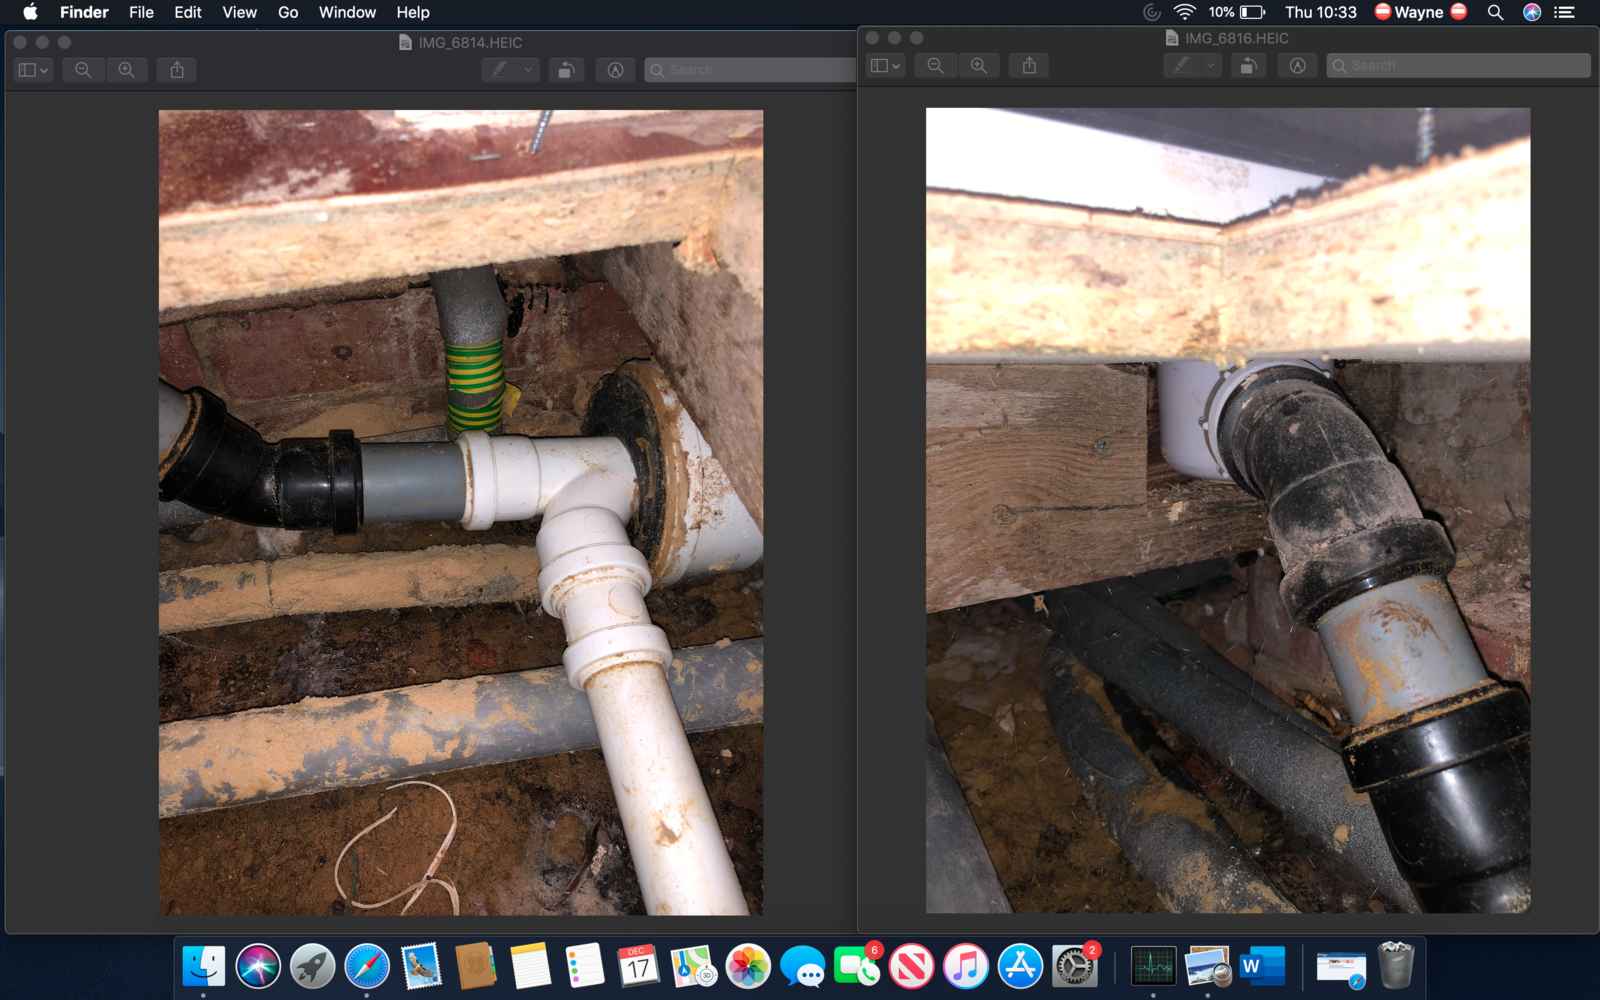Screen dimensions: 1600x1000
Task: Toggle Markup toolbar in the IMG_6816.HEIC window
Action: pos(1297,66)
